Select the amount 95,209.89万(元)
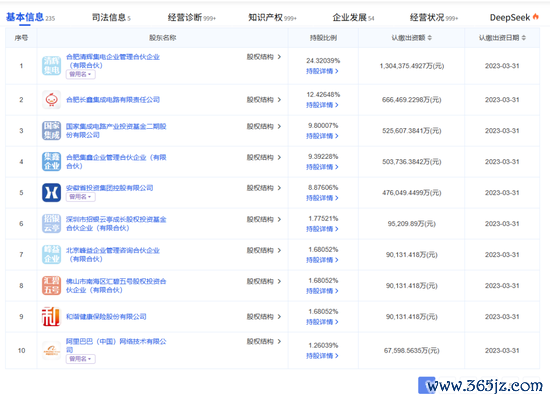Image resolution: width=550 pixels, height=401 pixels. (x=412, y=223)
